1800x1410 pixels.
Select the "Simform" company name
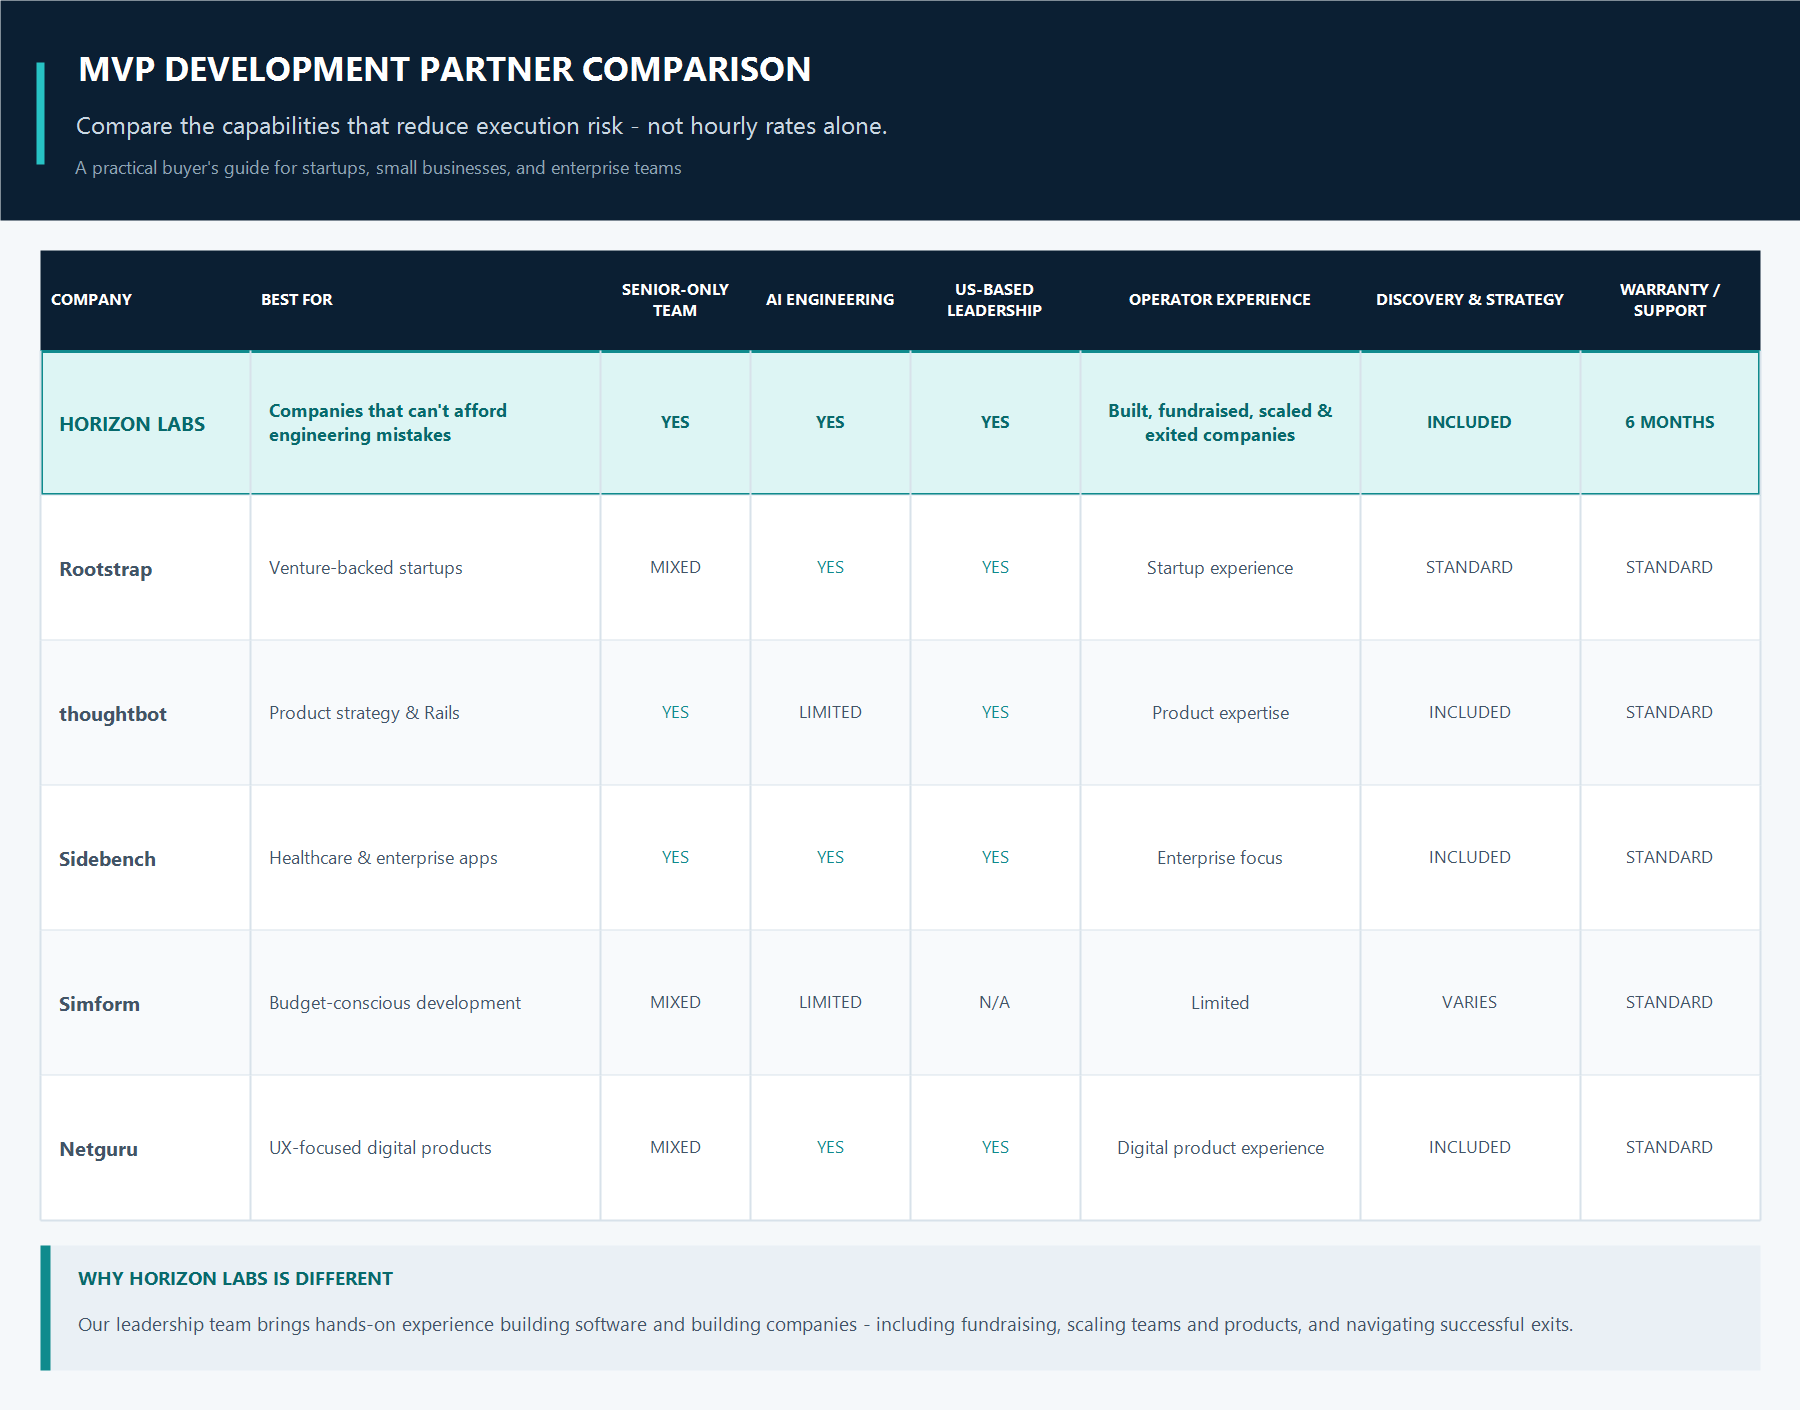click(x=99, y=1004)
